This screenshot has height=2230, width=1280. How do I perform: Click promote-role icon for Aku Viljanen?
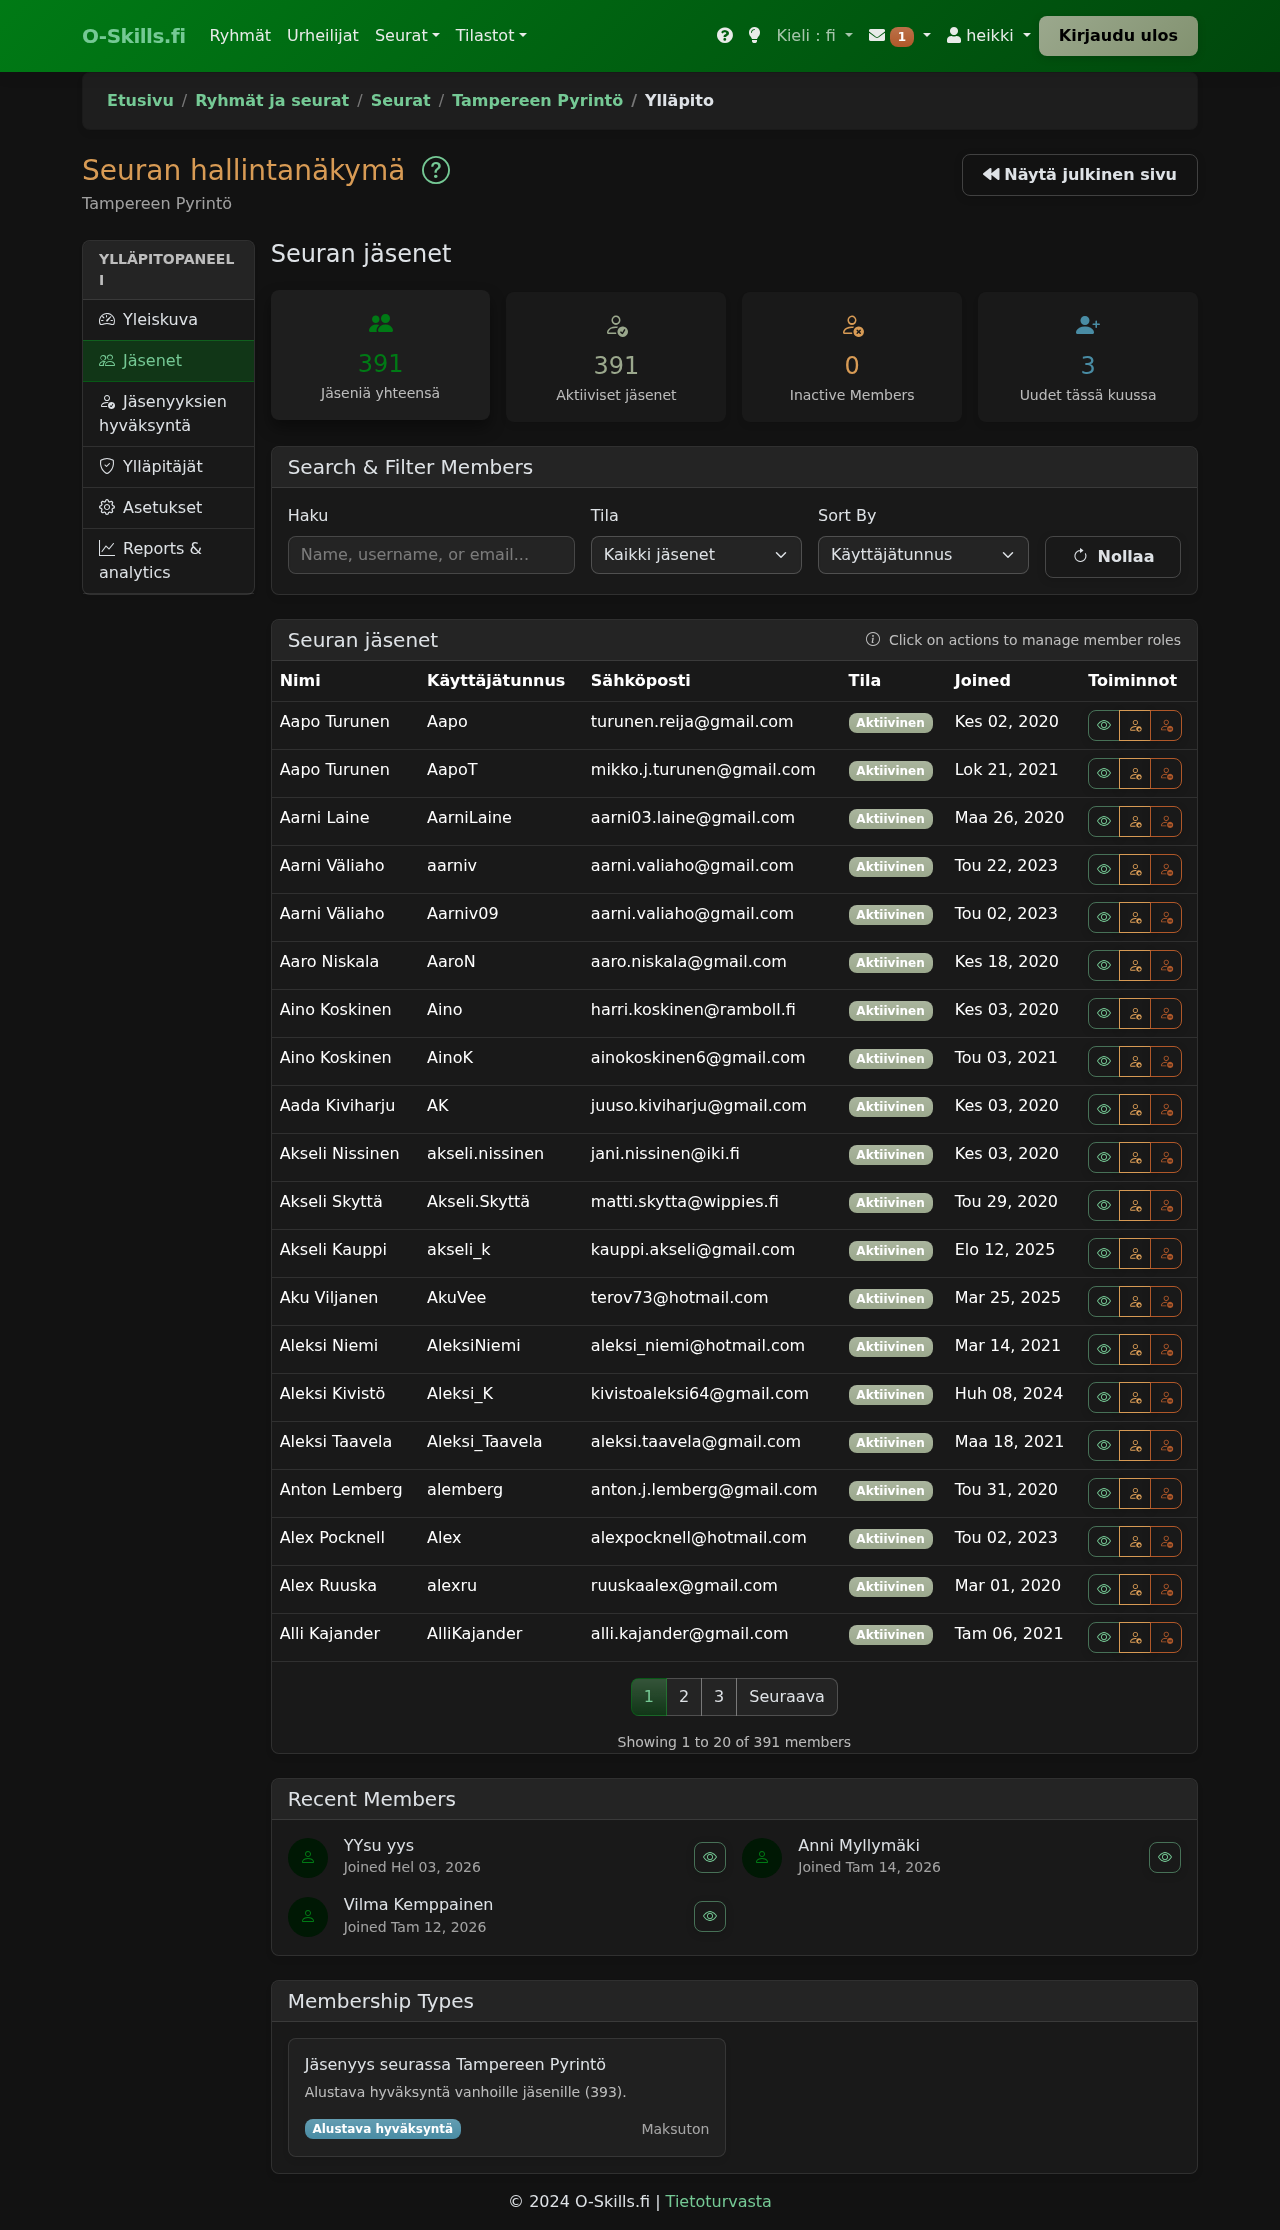click(x=1135, y=1302)
